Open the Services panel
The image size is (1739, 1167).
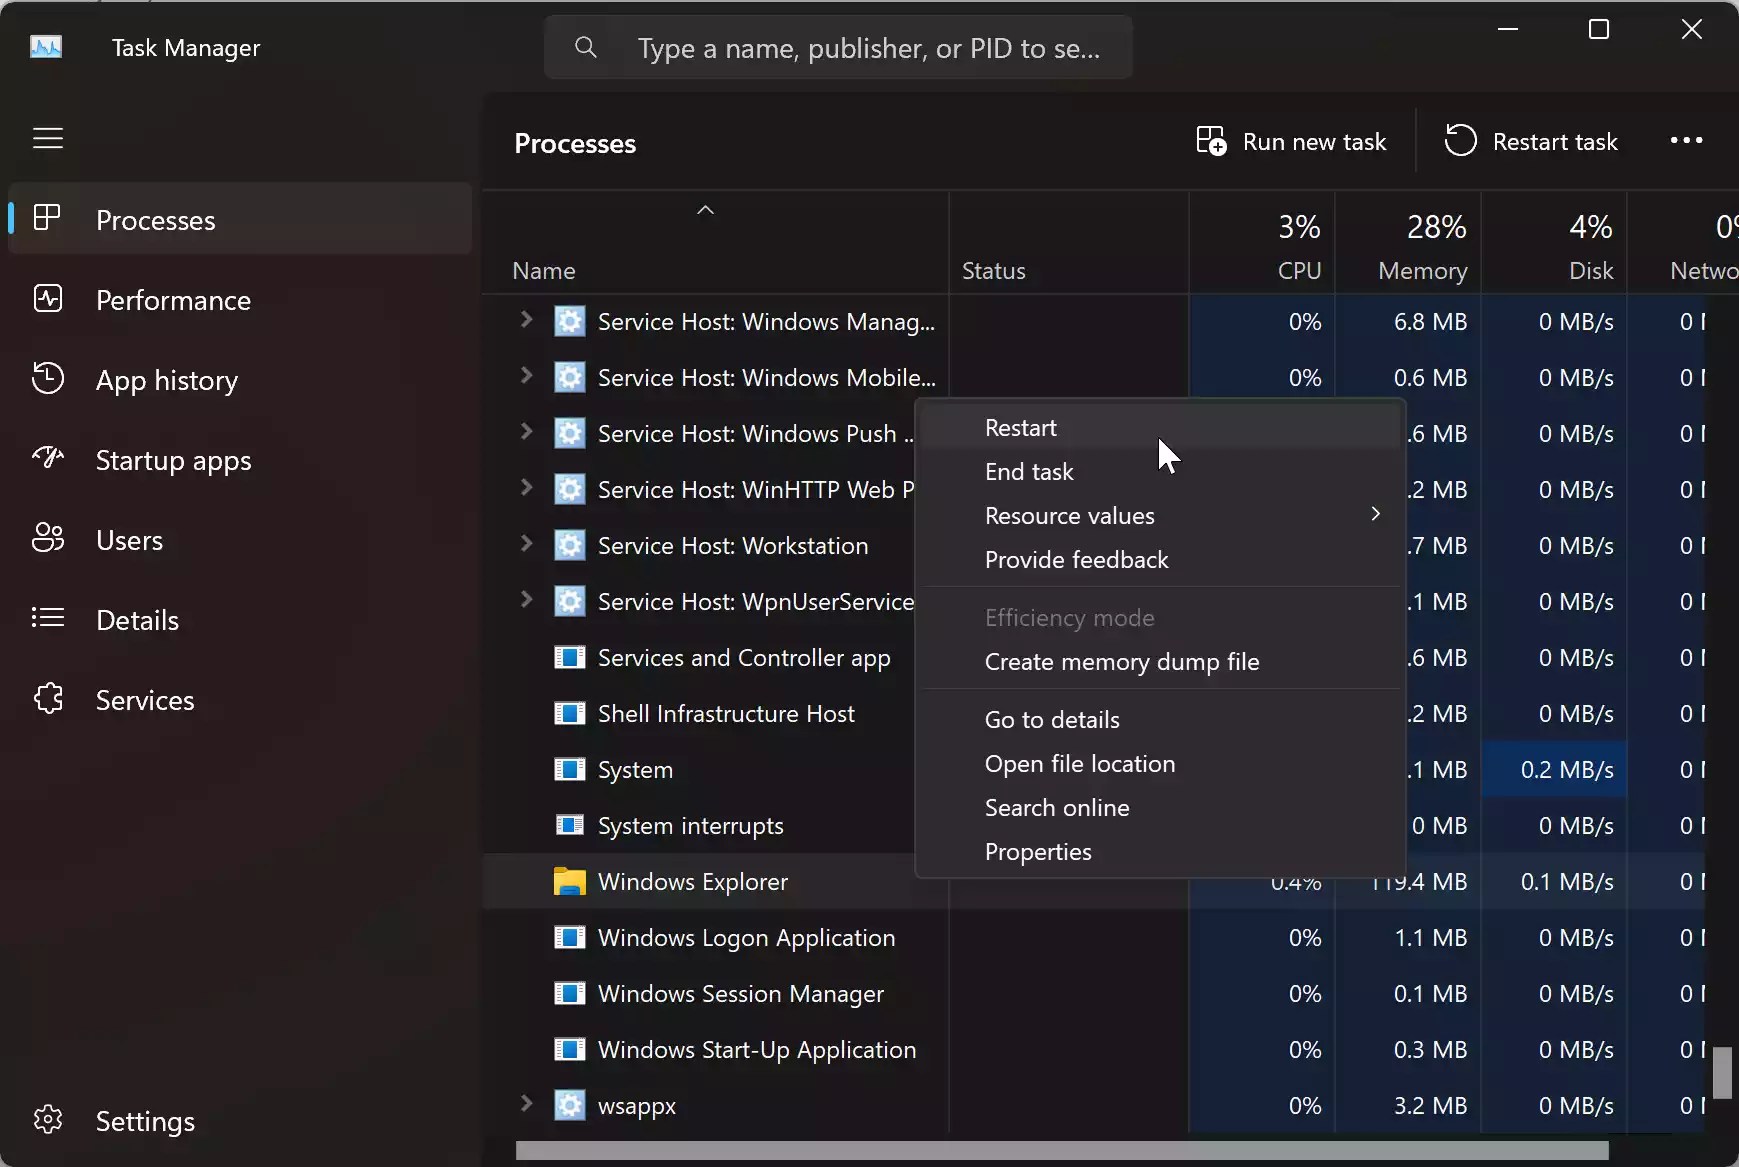144,700
